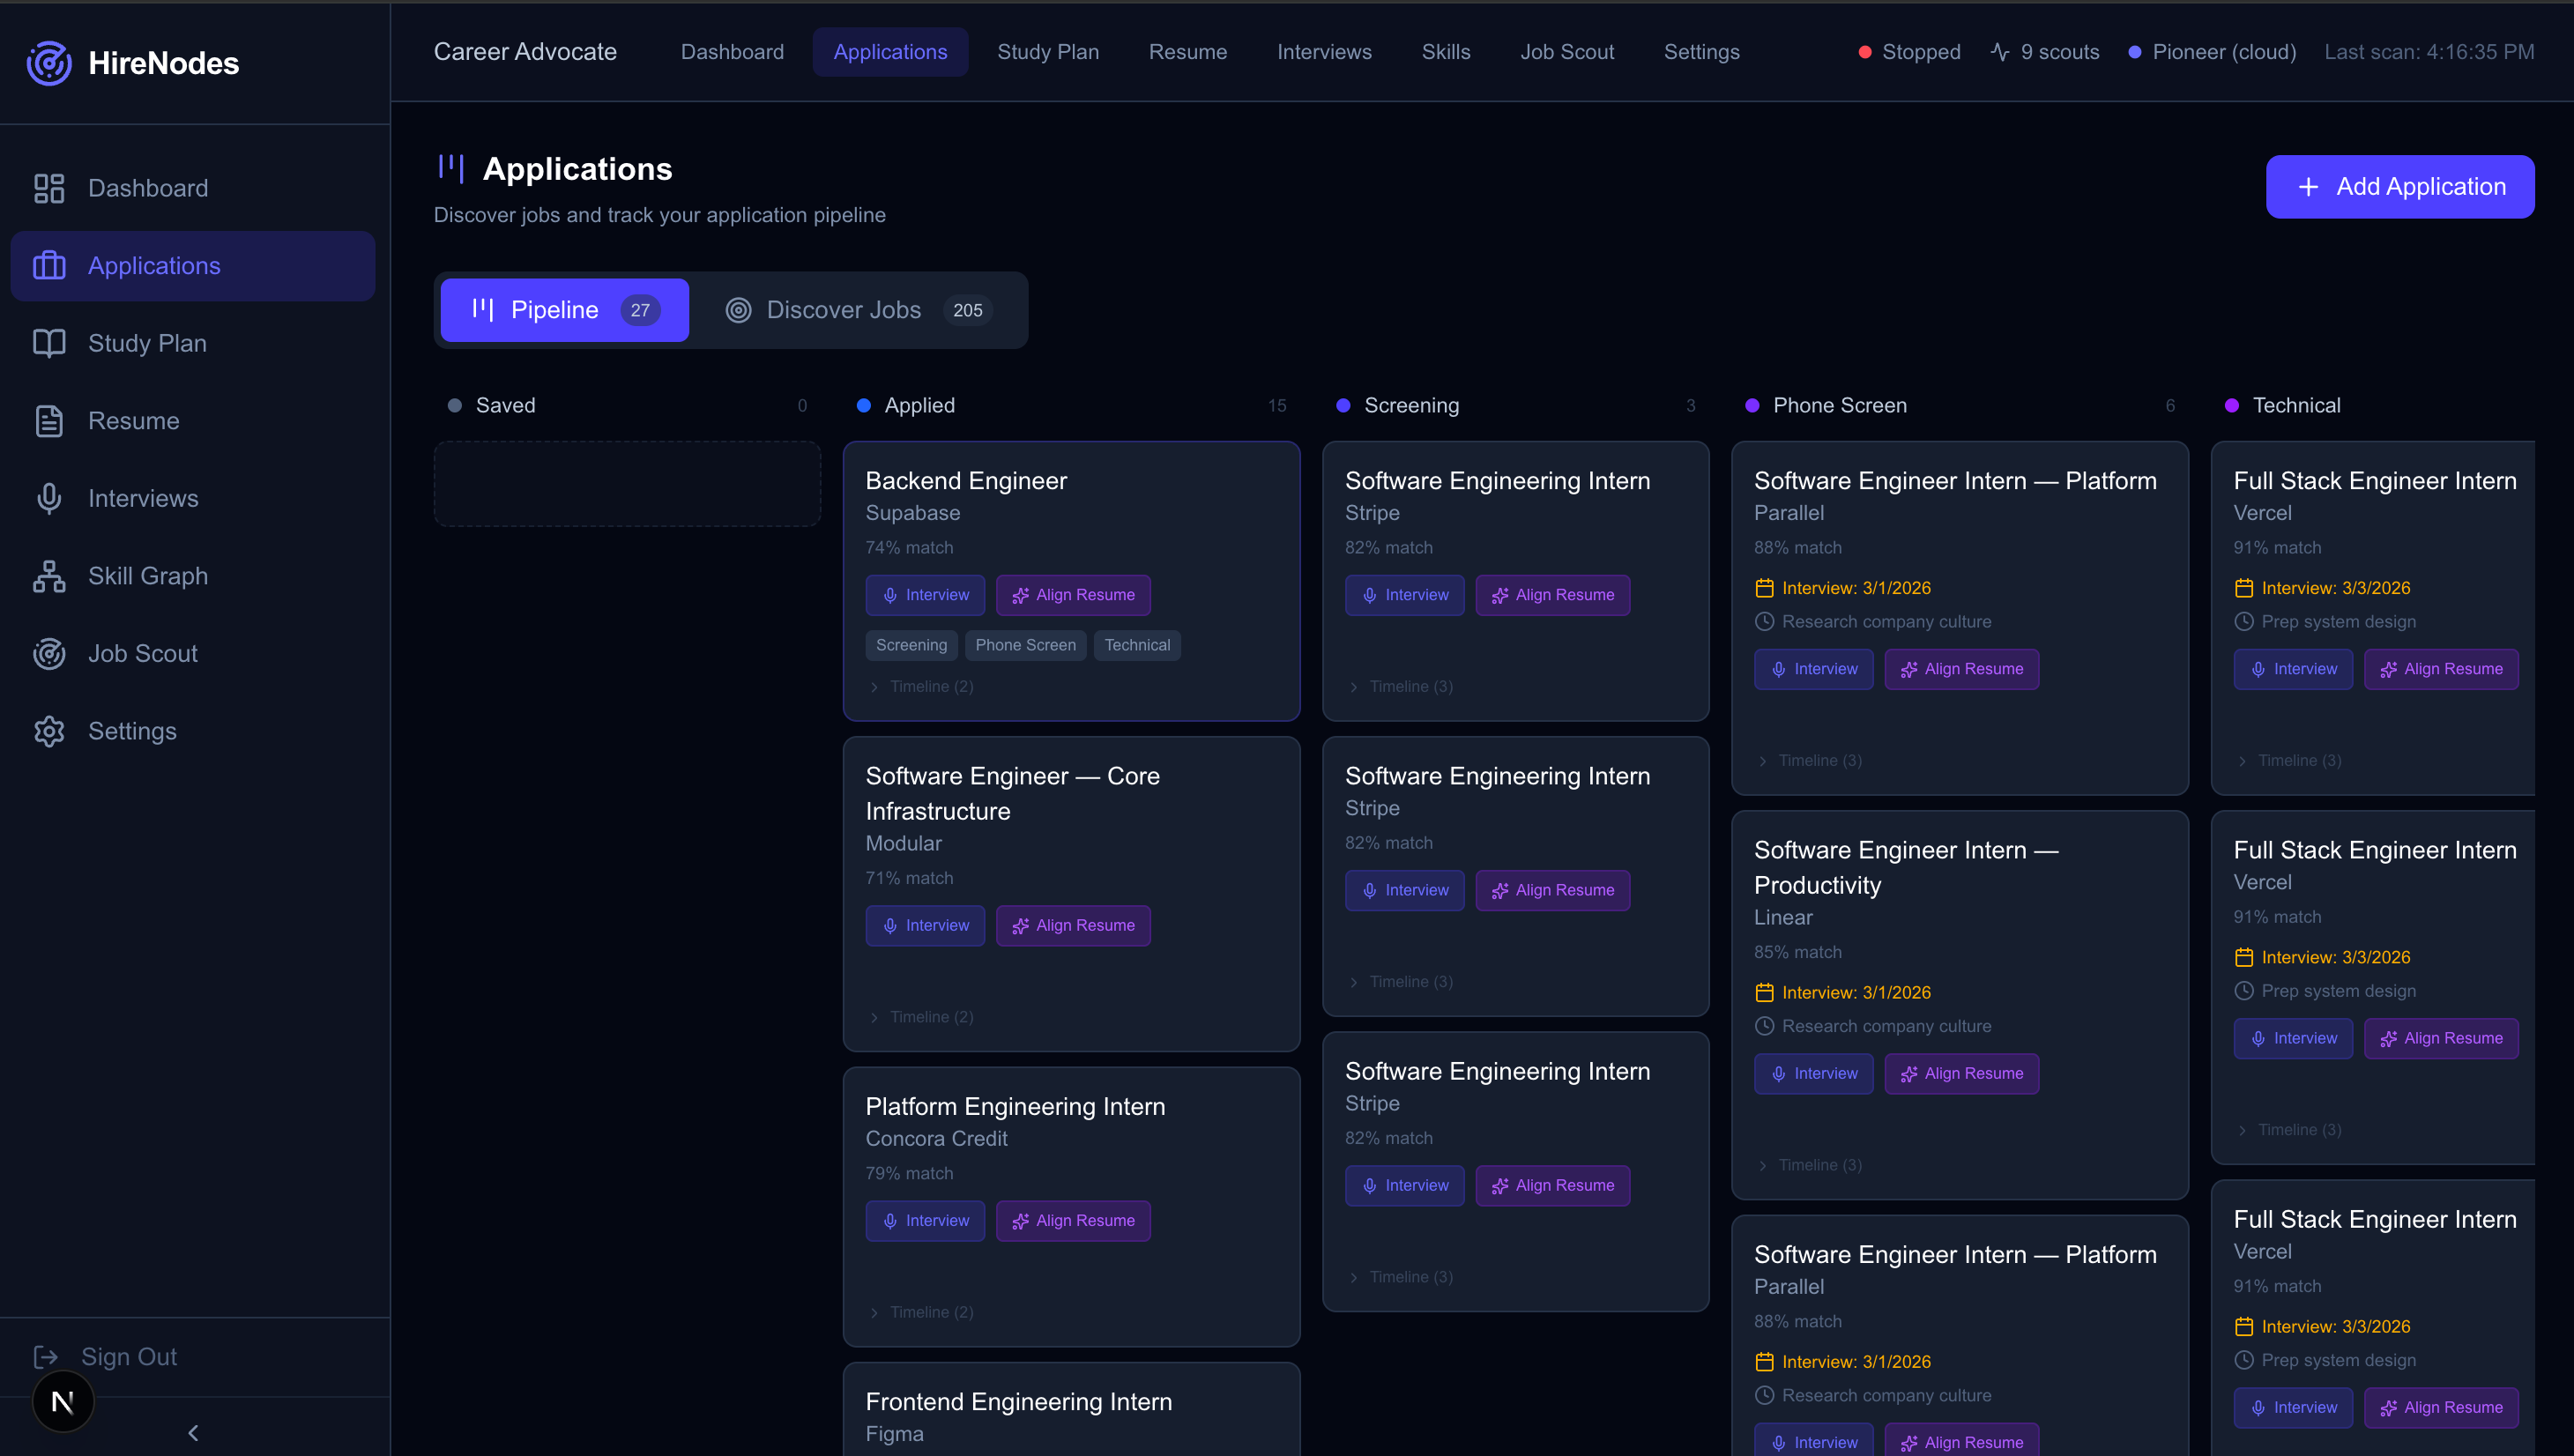Click the Add Application button
Screen dimensions: 2574x1456
click(2399, 186)
